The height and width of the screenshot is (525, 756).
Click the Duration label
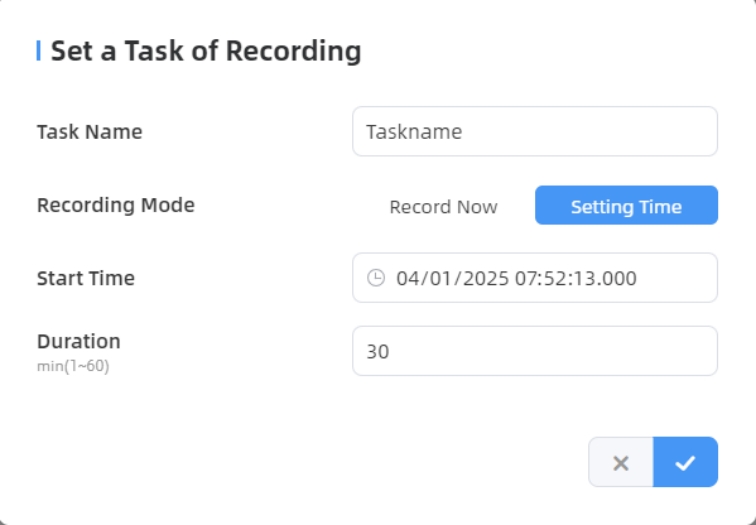79,341
